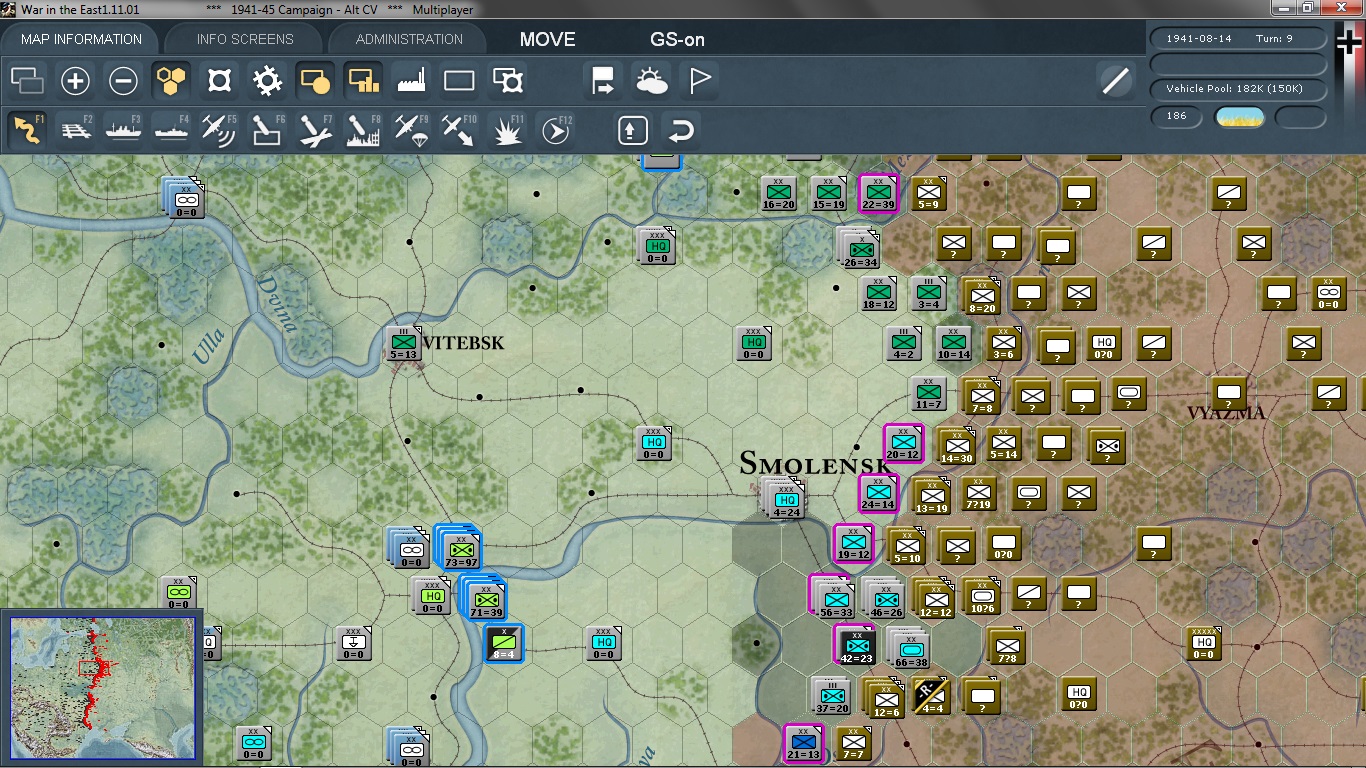The width and height of the screenshot is (1366, 768).
Task: Toggle the gear-shaped factory locations icon
Action: click(x=267, y=81)
